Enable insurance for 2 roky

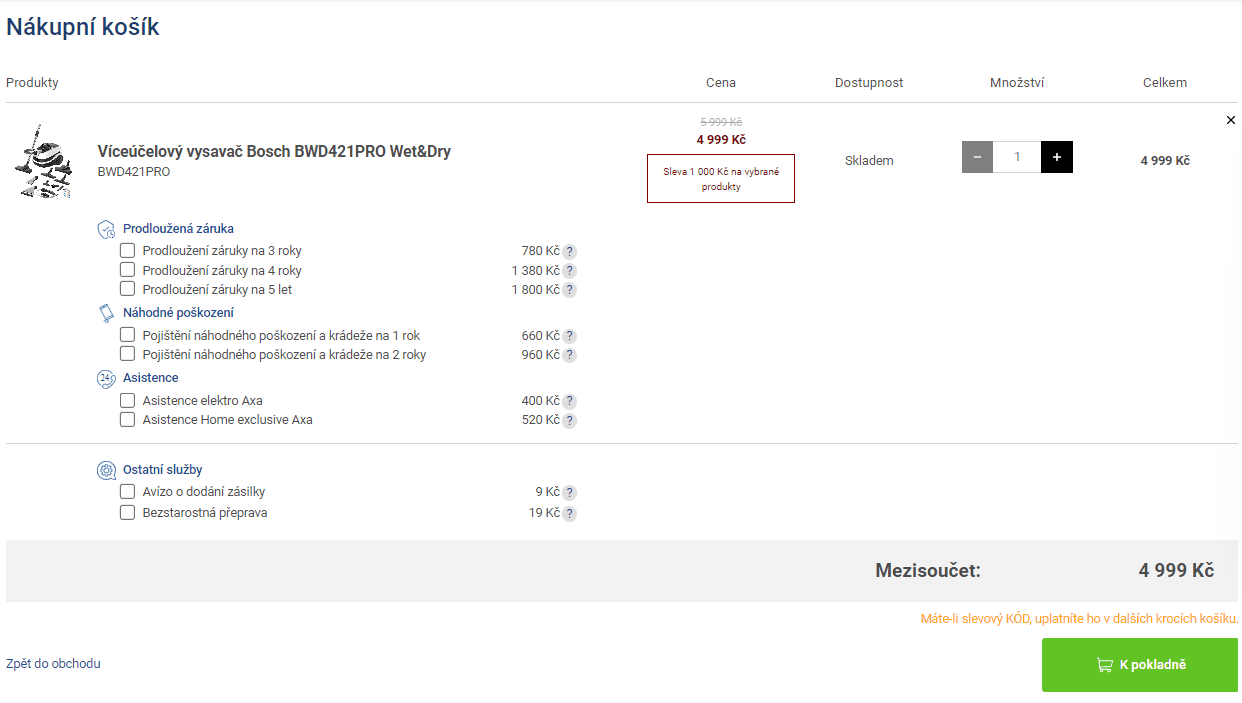[x=127, y=354]
